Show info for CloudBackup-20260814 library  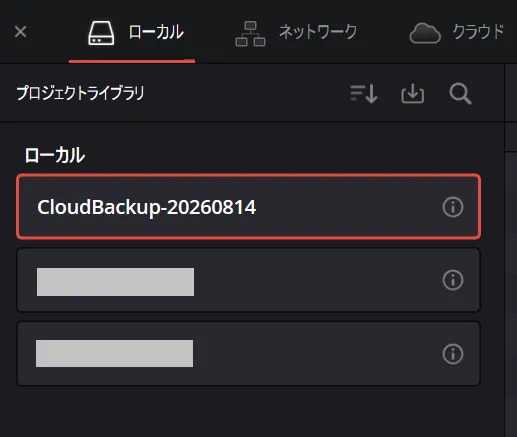click(x=453, y=207)
